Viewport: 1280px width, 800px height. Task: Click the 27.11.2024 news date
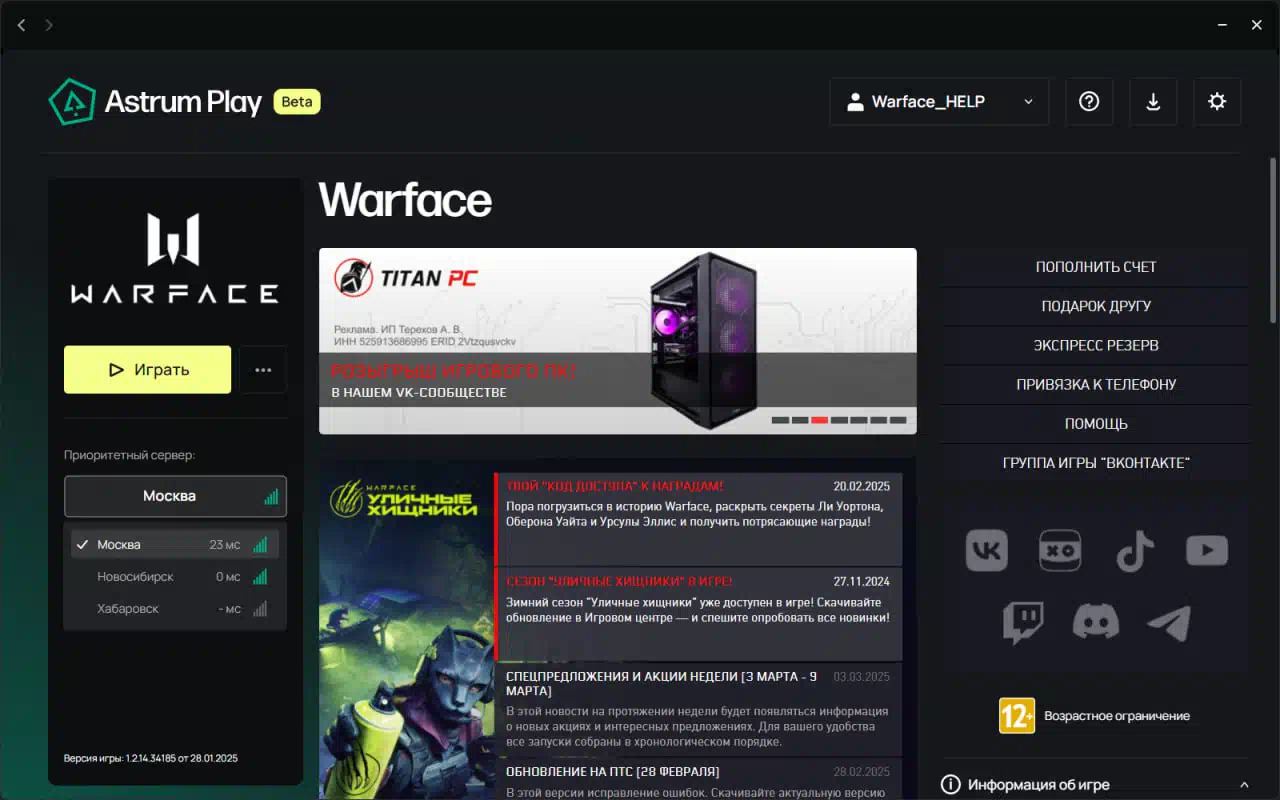pyautogui.click(x=861, y=581)
